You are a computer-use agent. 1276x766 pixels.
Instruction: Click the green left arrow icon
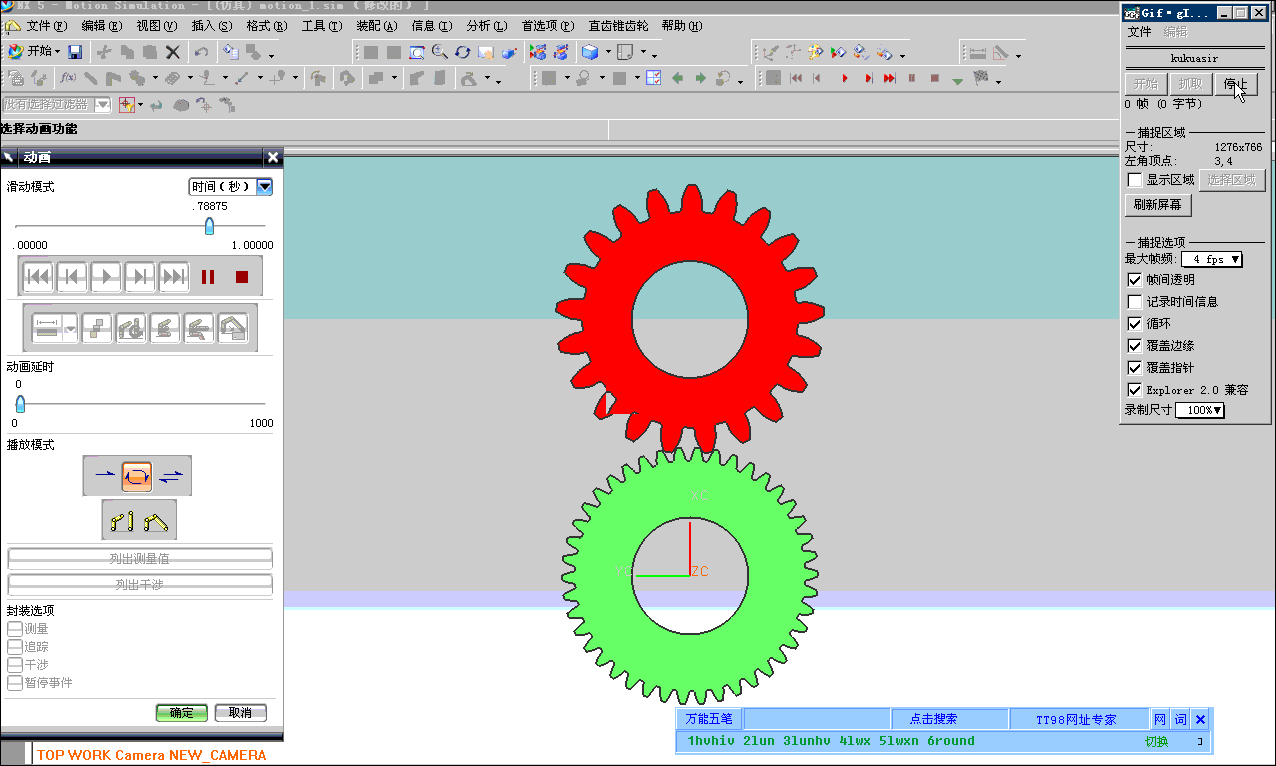tap(677, 78)
